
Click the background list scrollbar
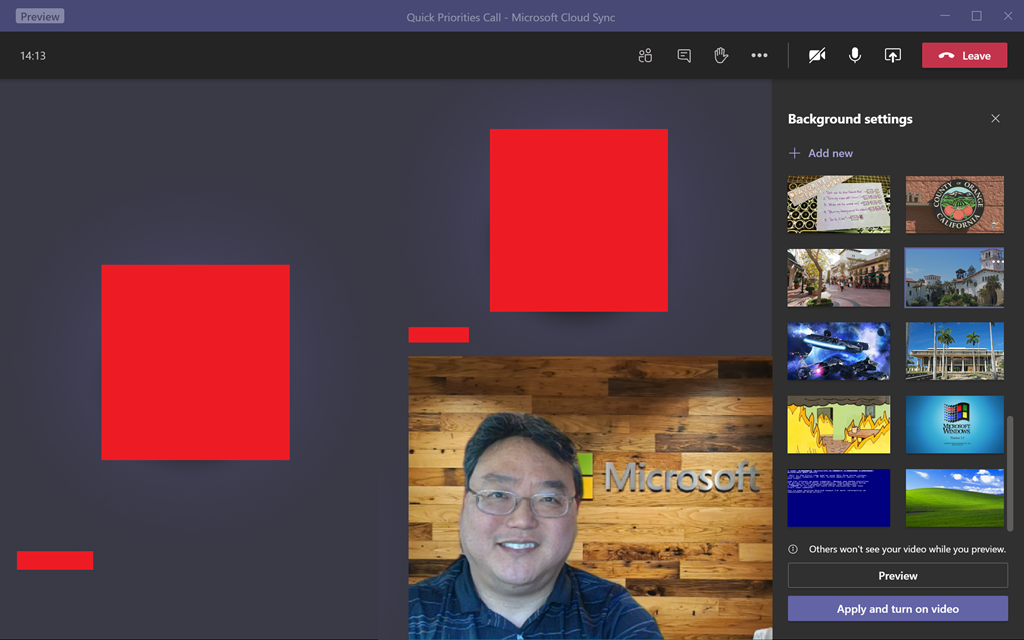pos(1009,470)
